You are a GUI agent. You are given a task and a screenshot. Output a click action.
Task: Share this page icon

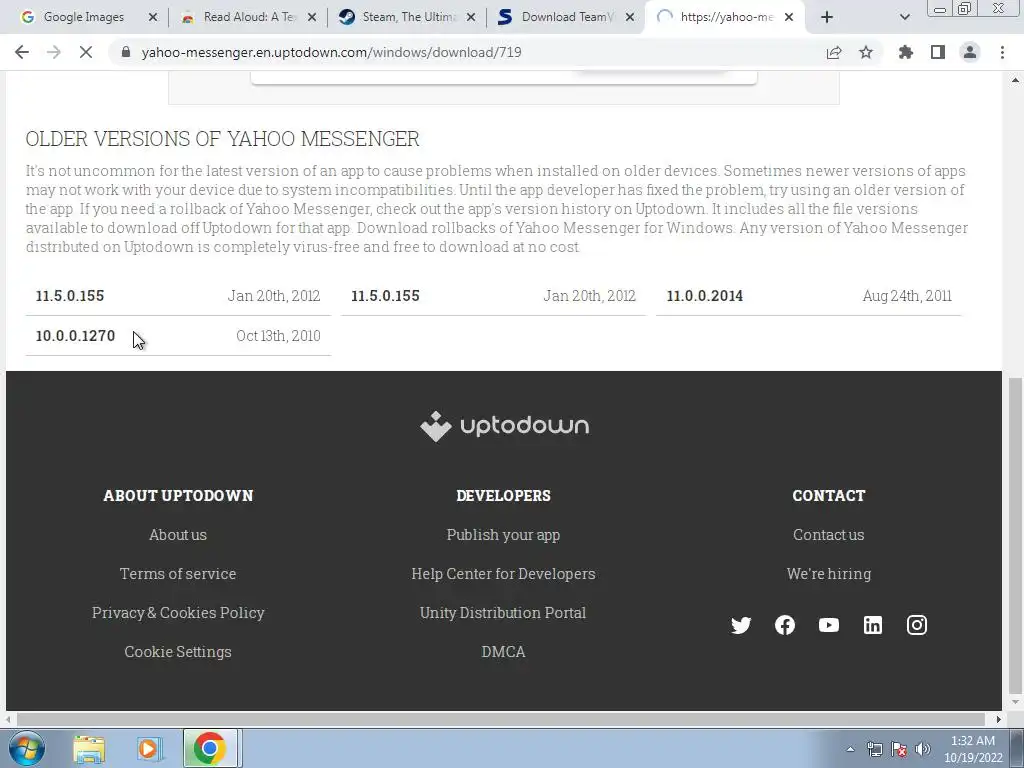coord(834,52)
